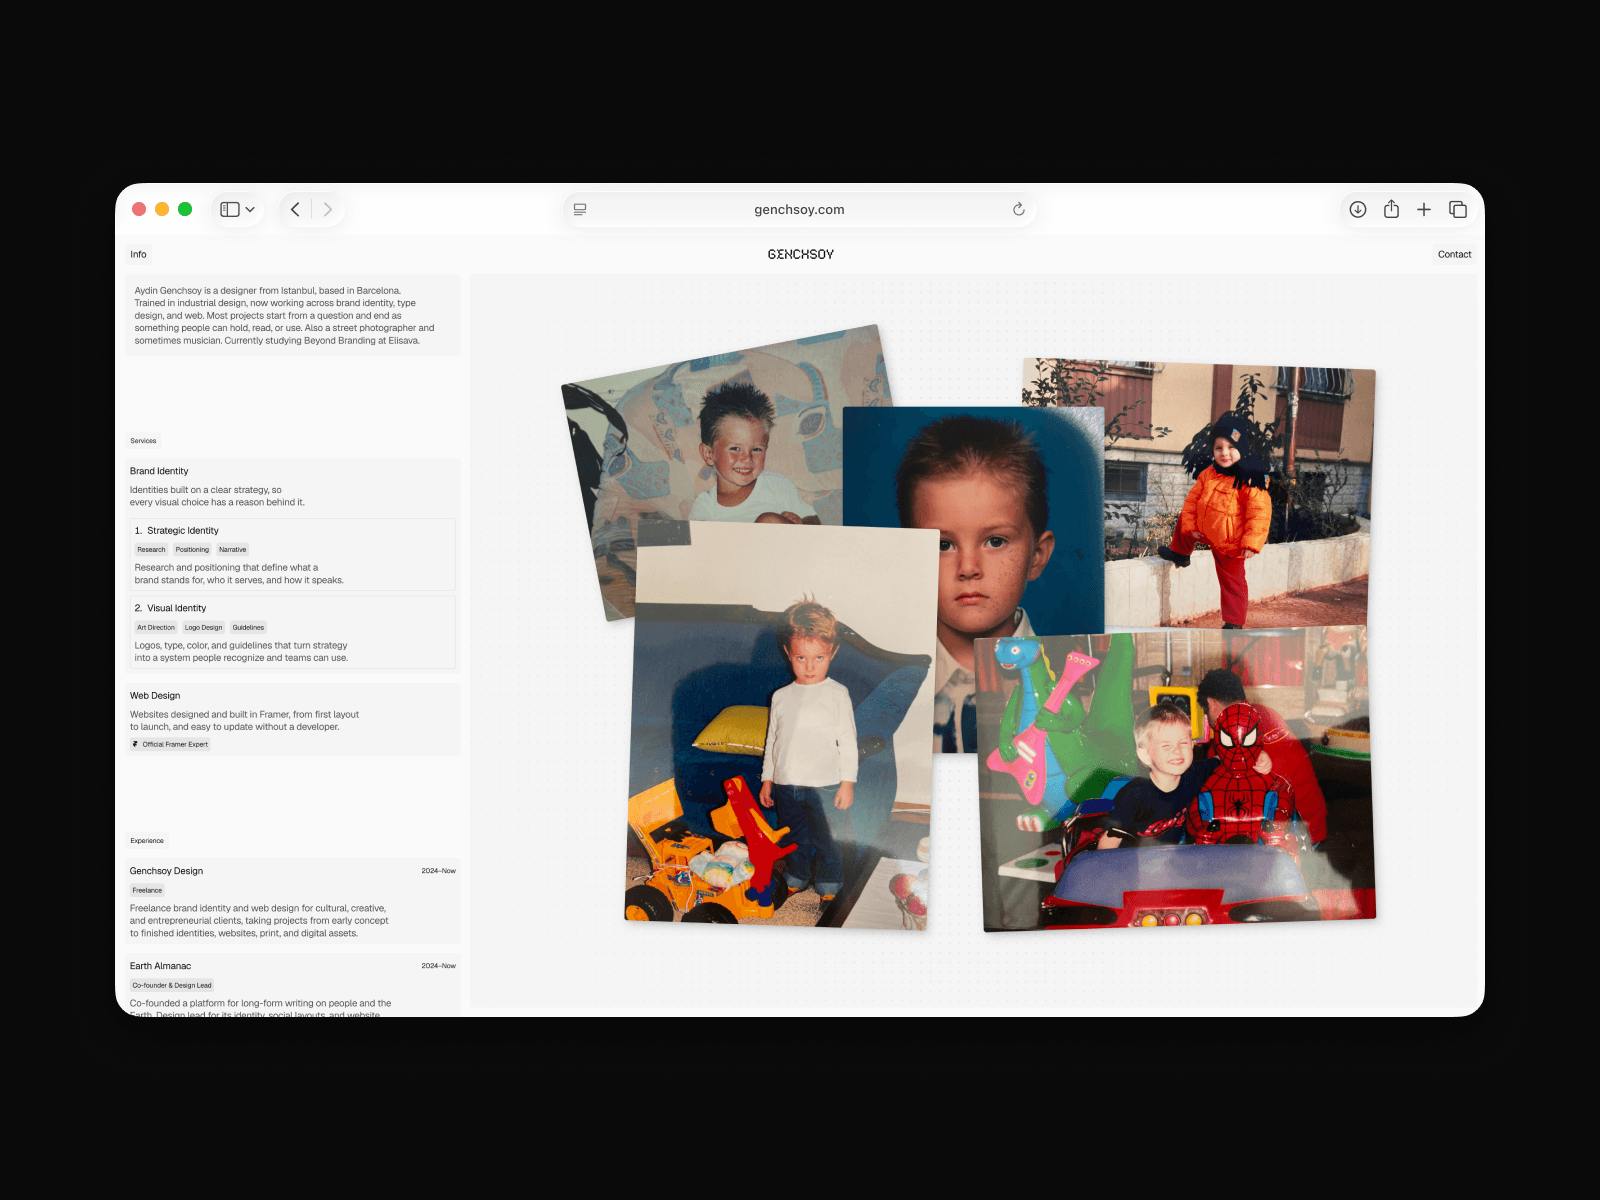This screenshot has height=1200, width=1600.
Task: Click the Services section label
Action: [143, 441]
